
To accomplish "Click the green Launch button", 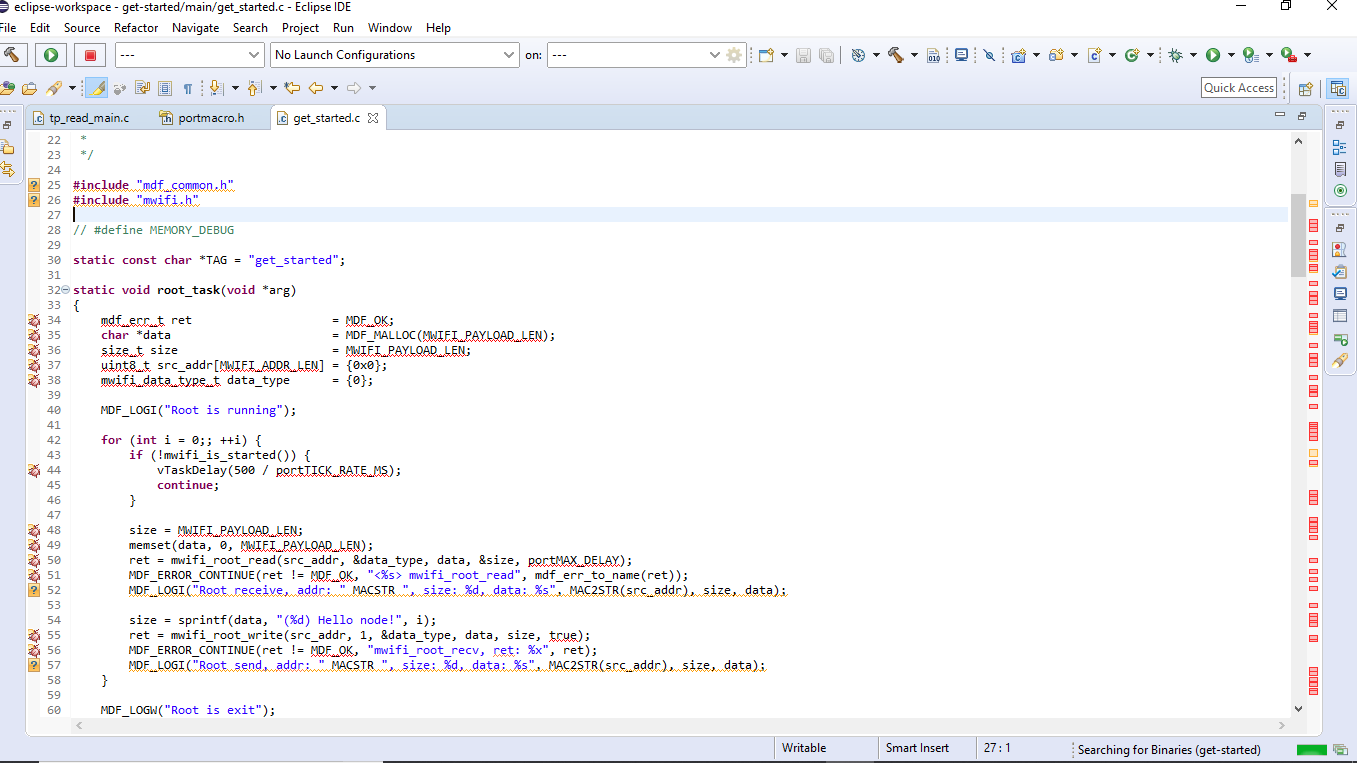I will tap(51, 55).
